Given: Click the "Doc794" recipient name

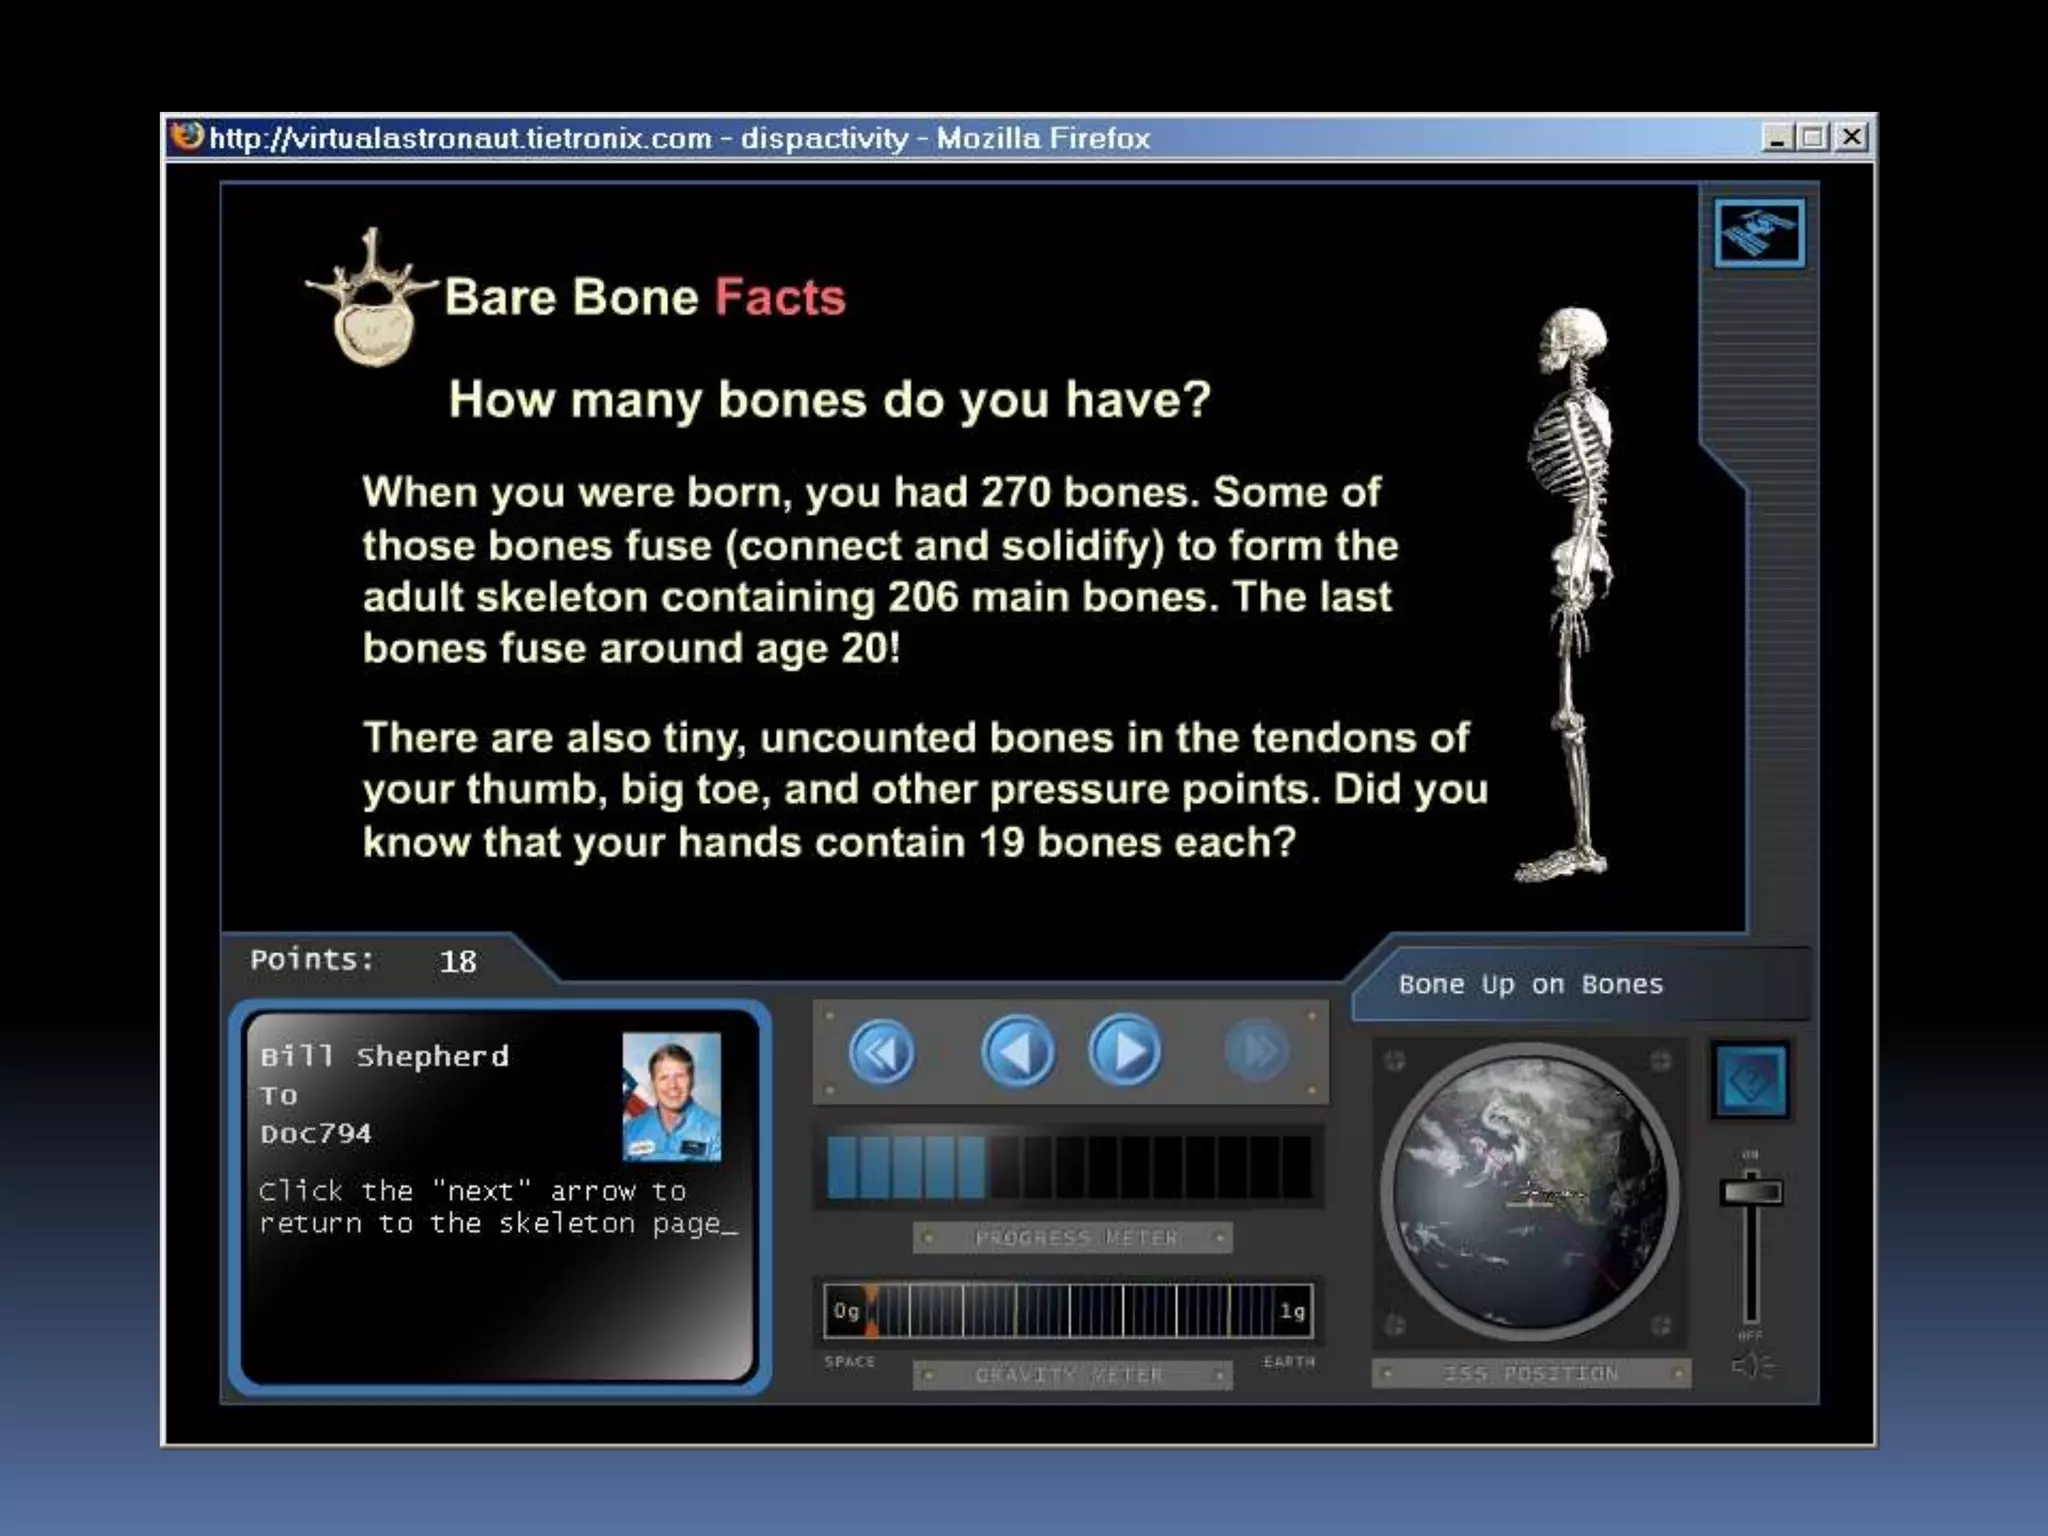Looking at the screenshot, I should 315,1133.
